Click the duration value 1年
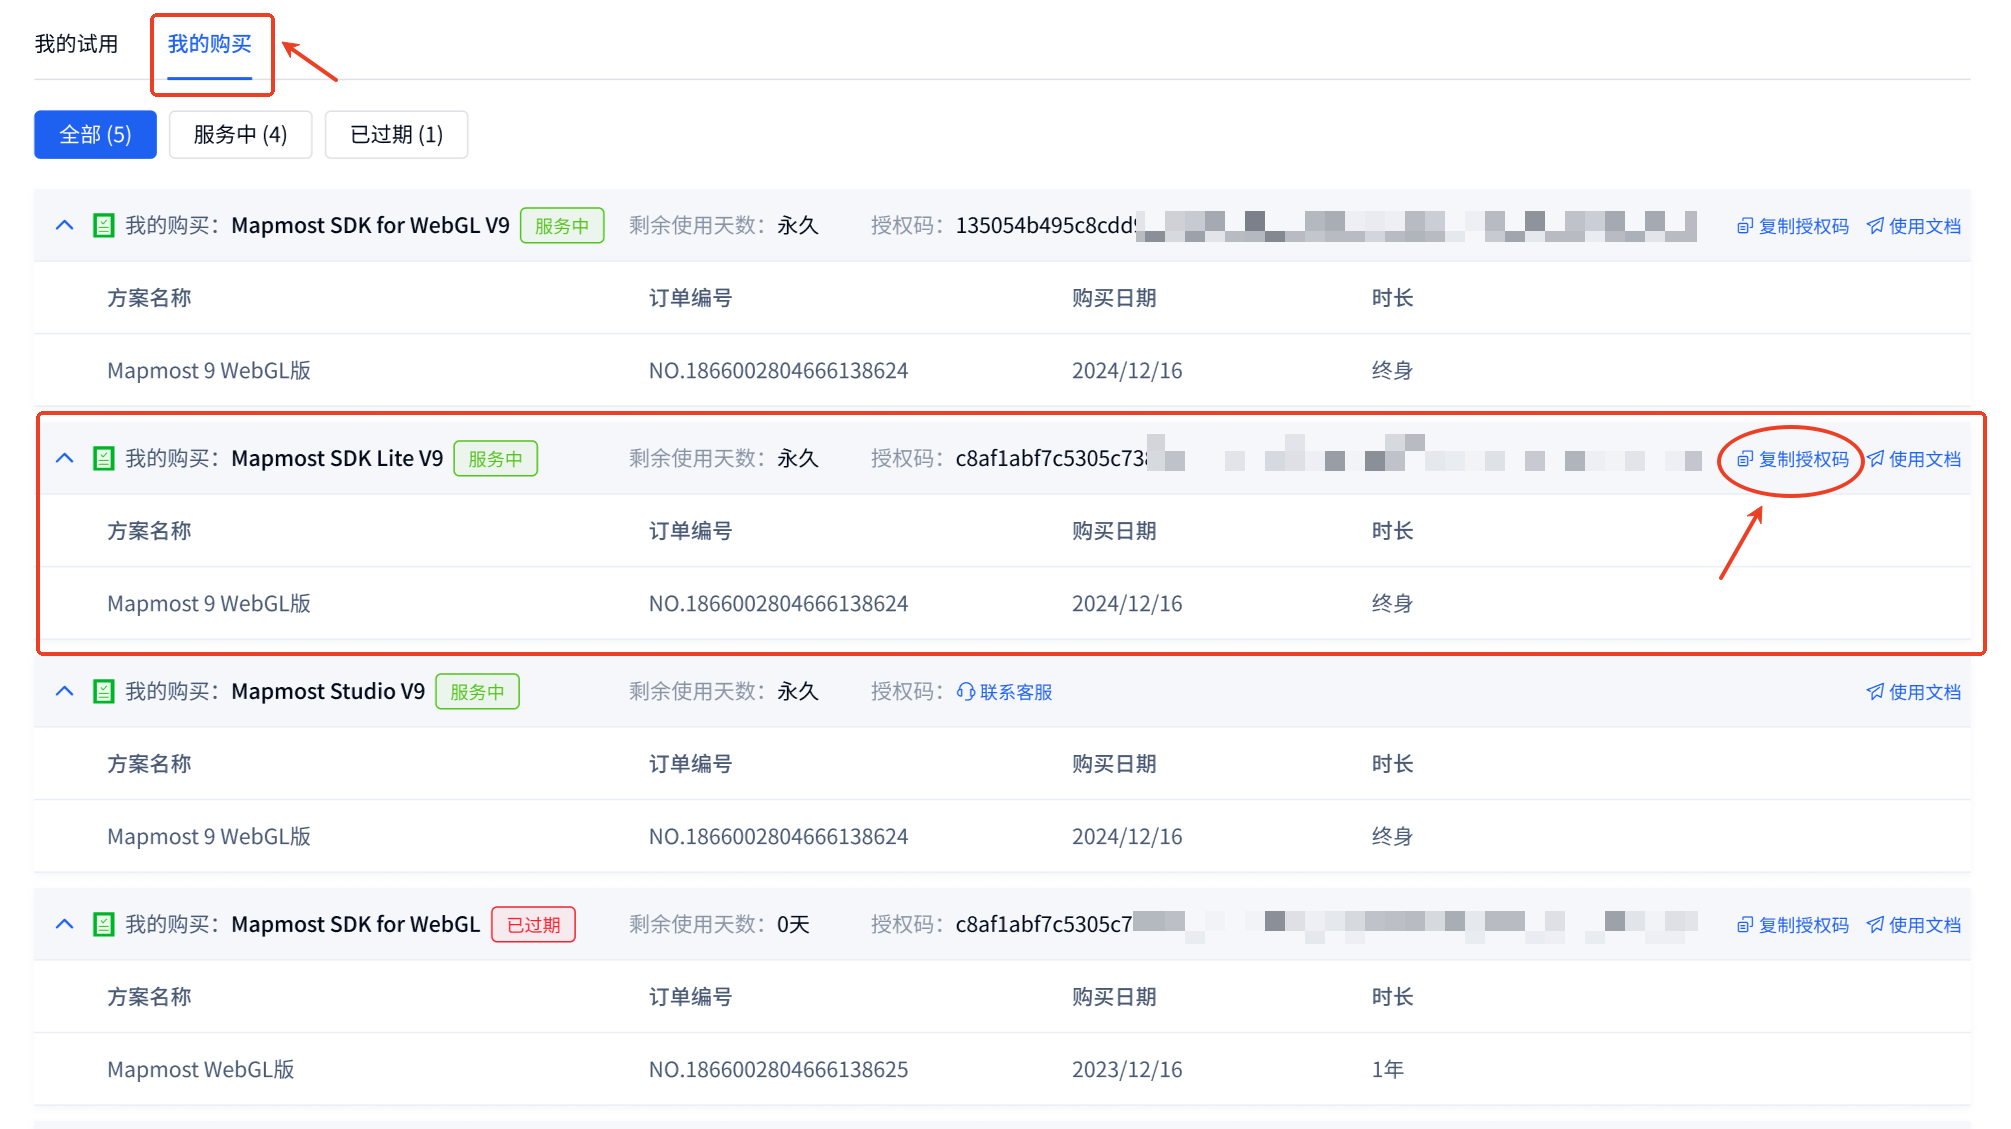Screen dimensions: 2011x1129 coord(1388,1069)
